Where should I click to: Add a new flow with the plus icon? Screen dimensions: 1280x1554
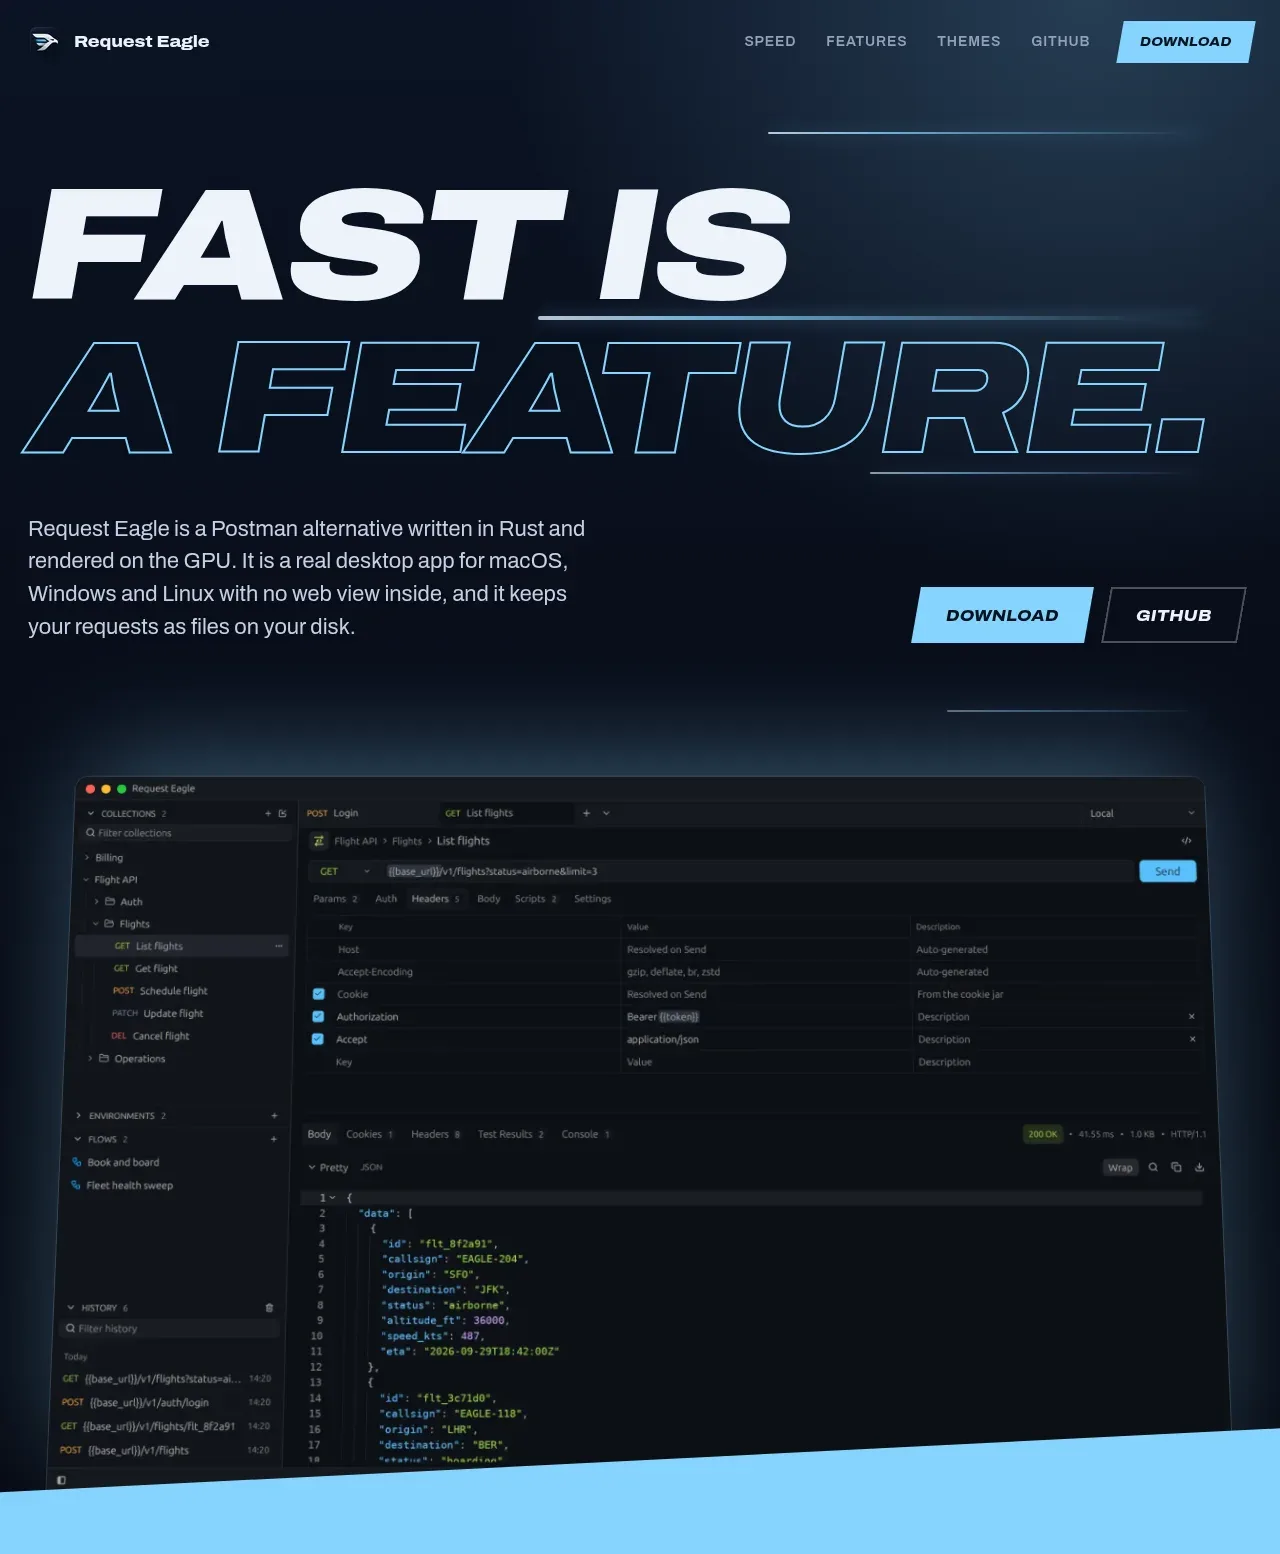point(273,1139)
